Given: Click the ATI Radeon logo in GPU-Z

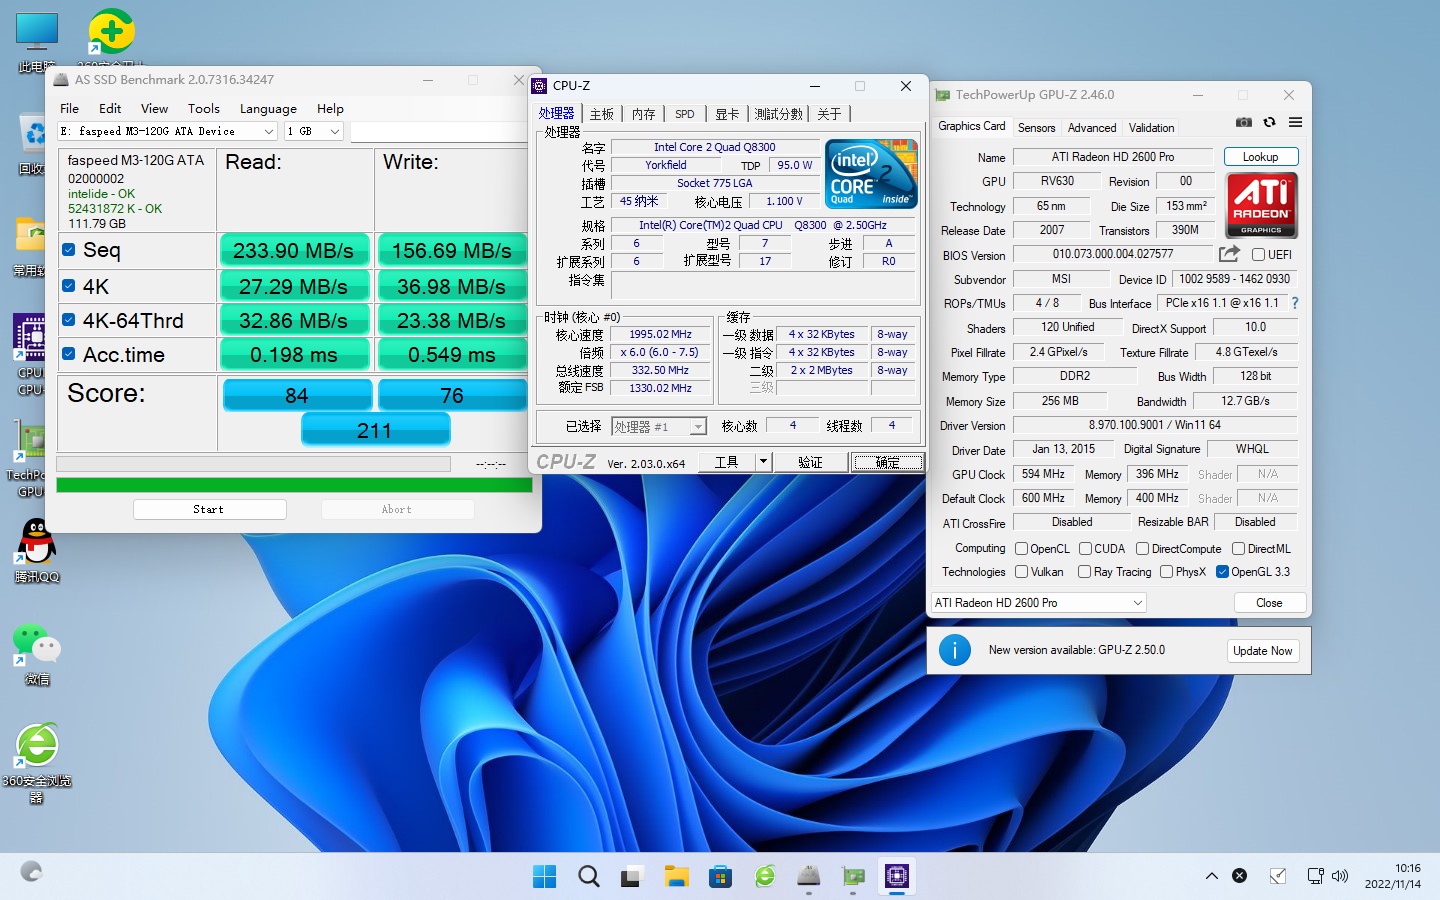Looking at the screenshot, I should [x=1261, y=206].
